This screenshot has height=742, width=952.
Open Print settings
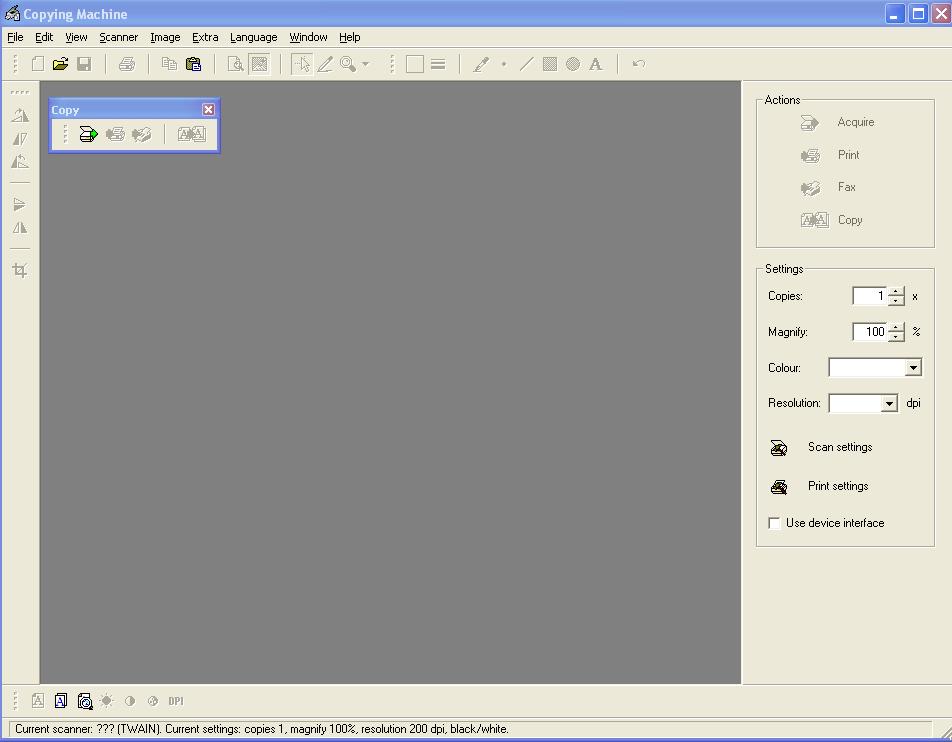coord(819,486)
